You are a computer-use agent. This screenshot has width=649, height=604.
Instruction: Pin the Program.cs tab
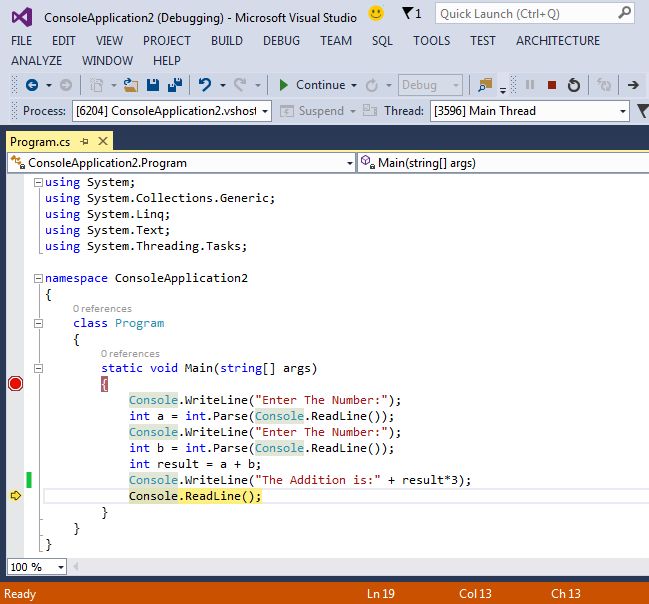85,142
